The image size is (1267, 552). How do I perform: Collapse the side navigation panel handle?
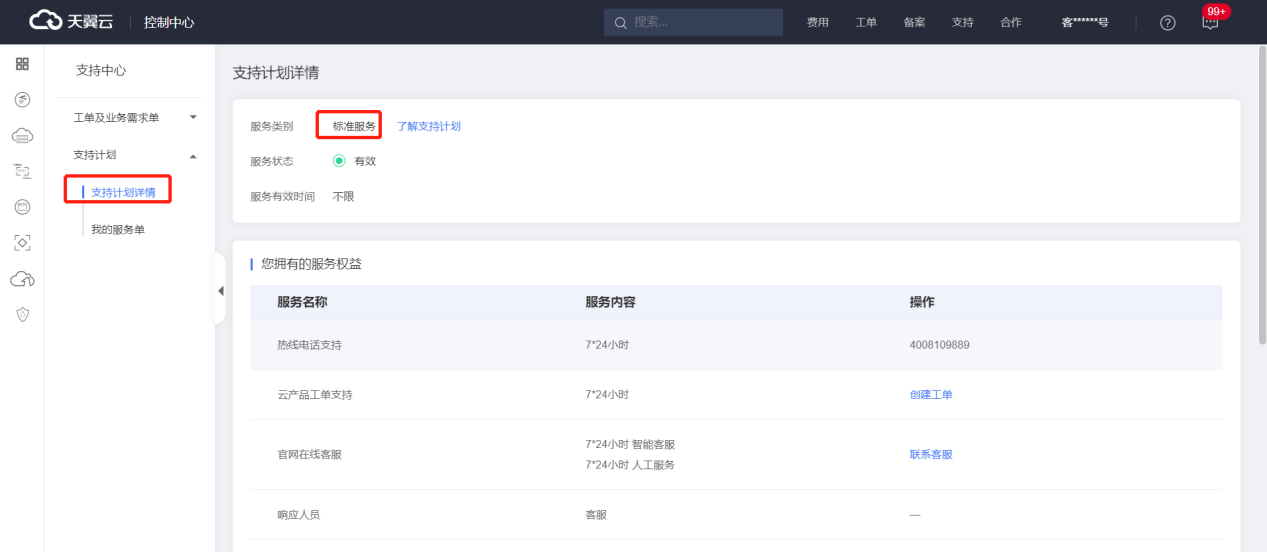tap(220, 290)
